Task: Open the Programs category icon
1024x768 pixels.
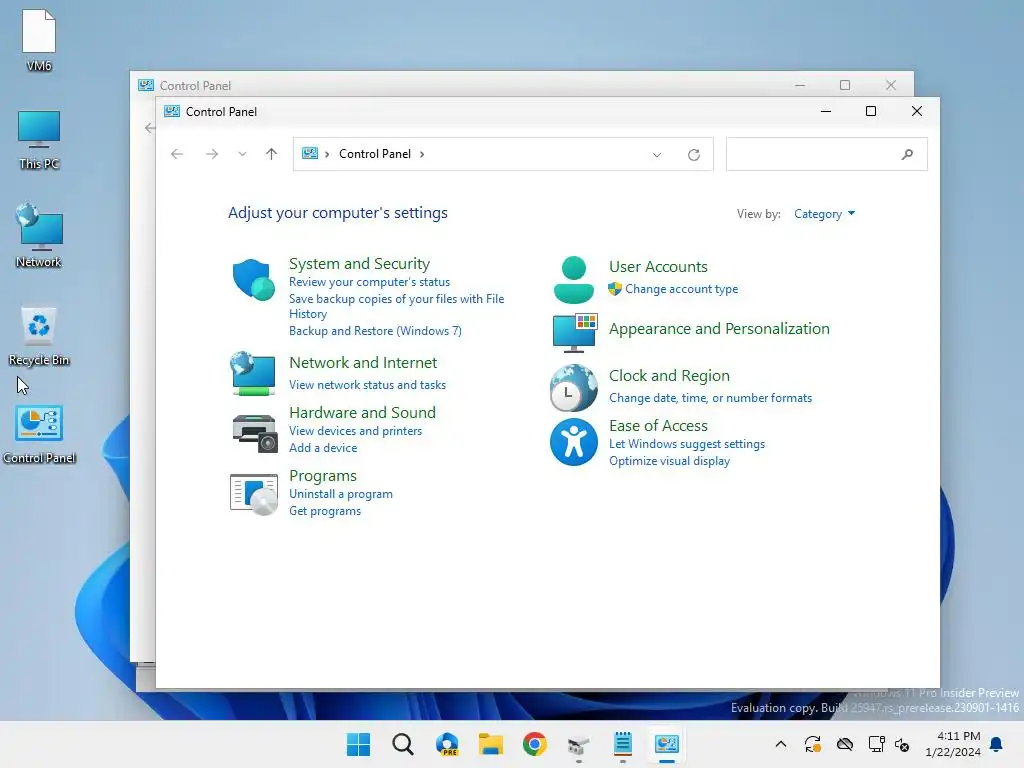Action: (x=254, y=494)
